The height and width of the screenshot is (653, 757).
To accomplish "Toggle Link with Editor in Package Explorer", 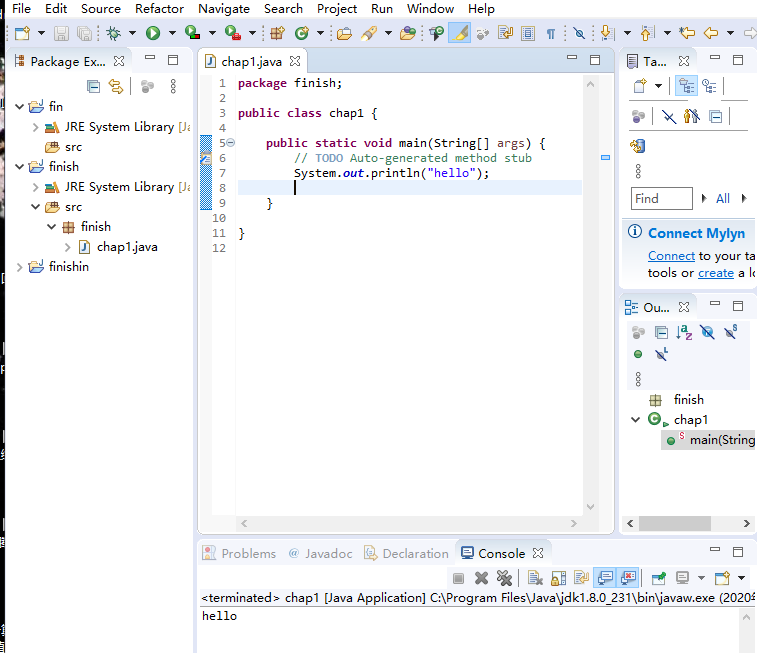I will 115,86.
